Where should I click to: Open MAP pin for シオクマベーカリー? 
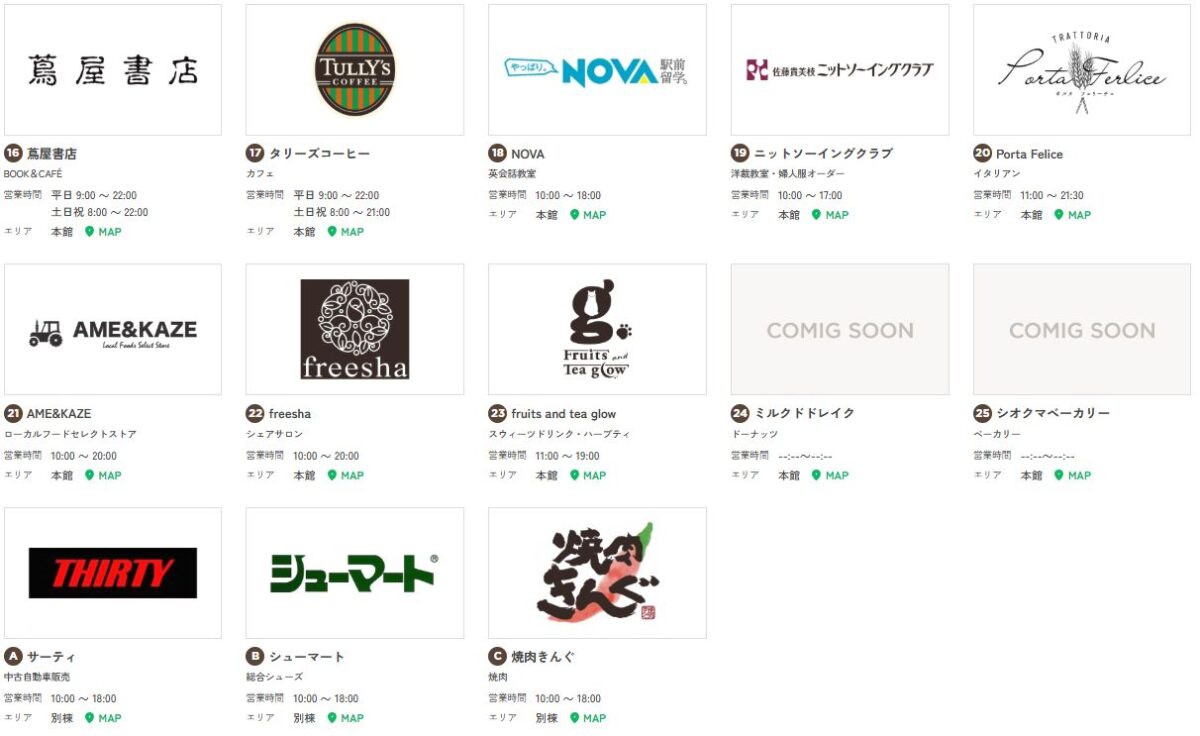[1072, 476]
